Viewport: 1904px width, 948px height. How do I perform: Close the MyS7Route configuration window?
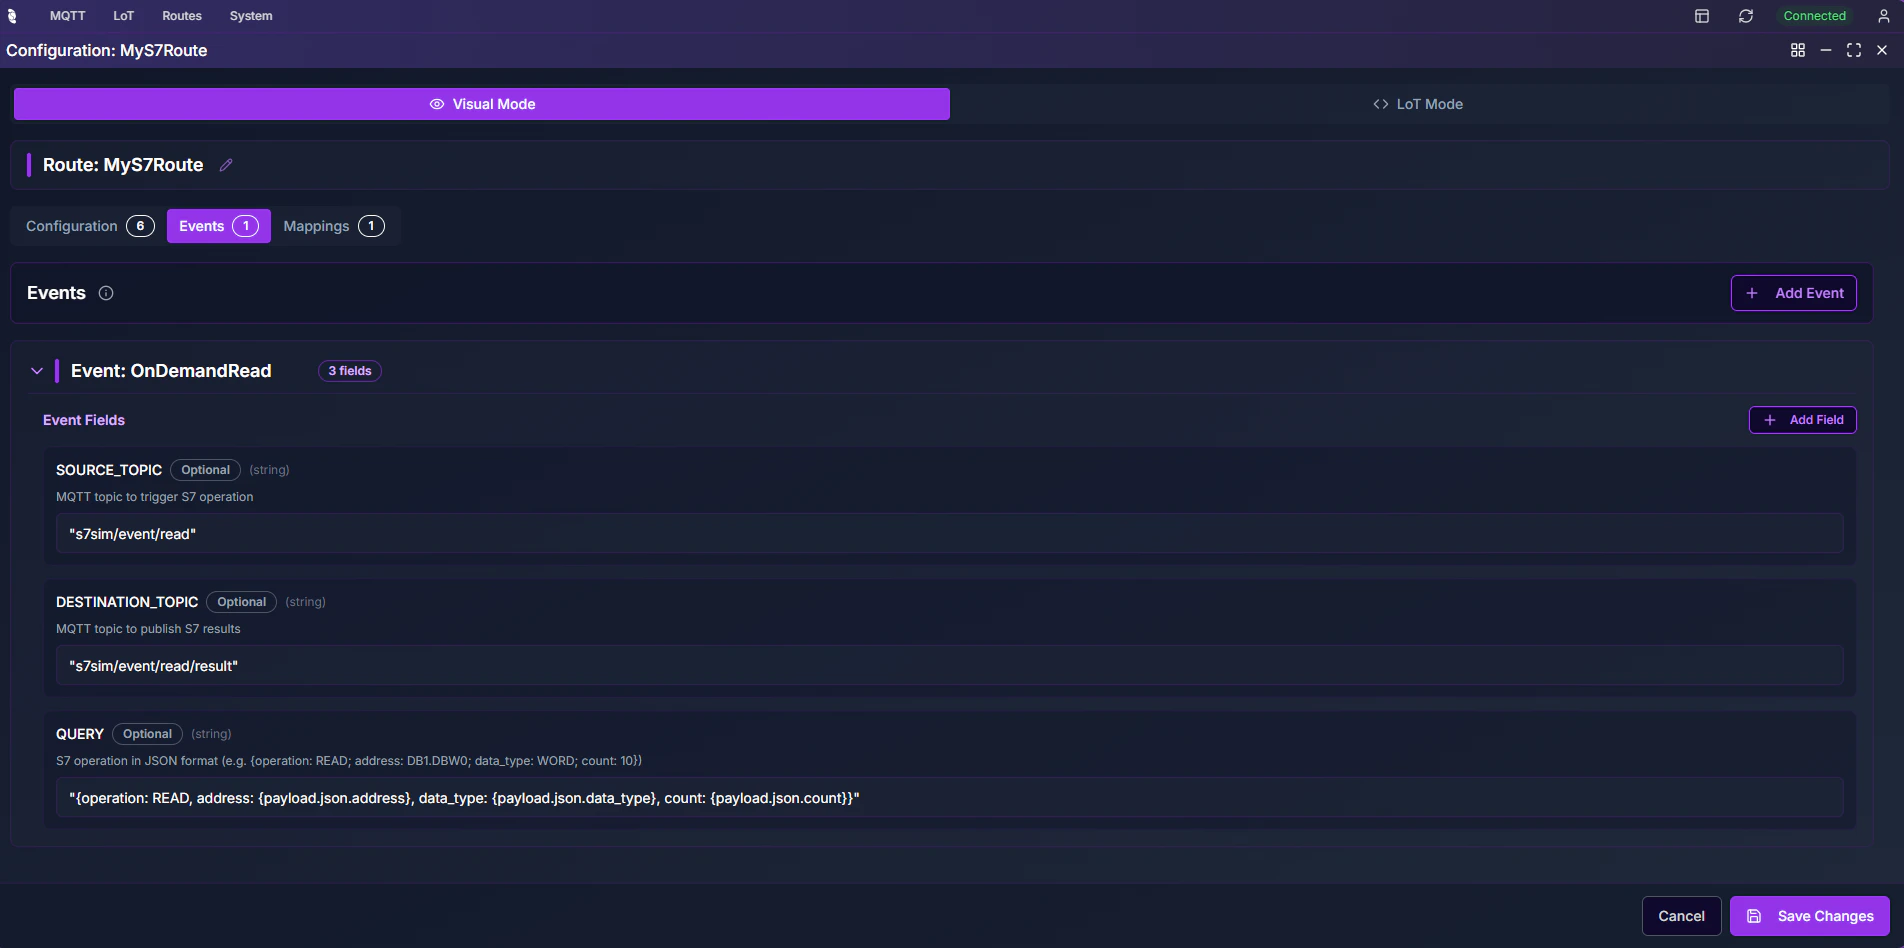1882,50
